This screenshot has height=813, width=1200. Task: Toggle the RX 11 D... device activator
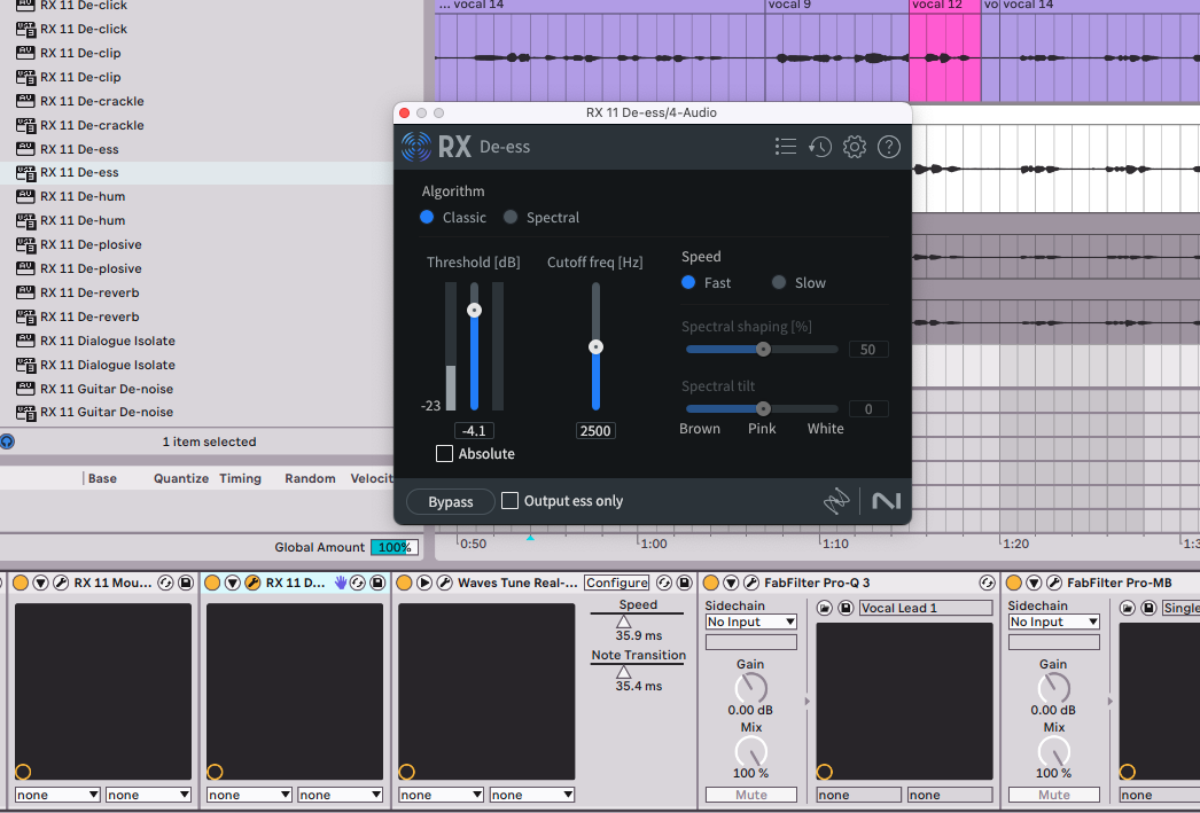click(x=213, y=583)
